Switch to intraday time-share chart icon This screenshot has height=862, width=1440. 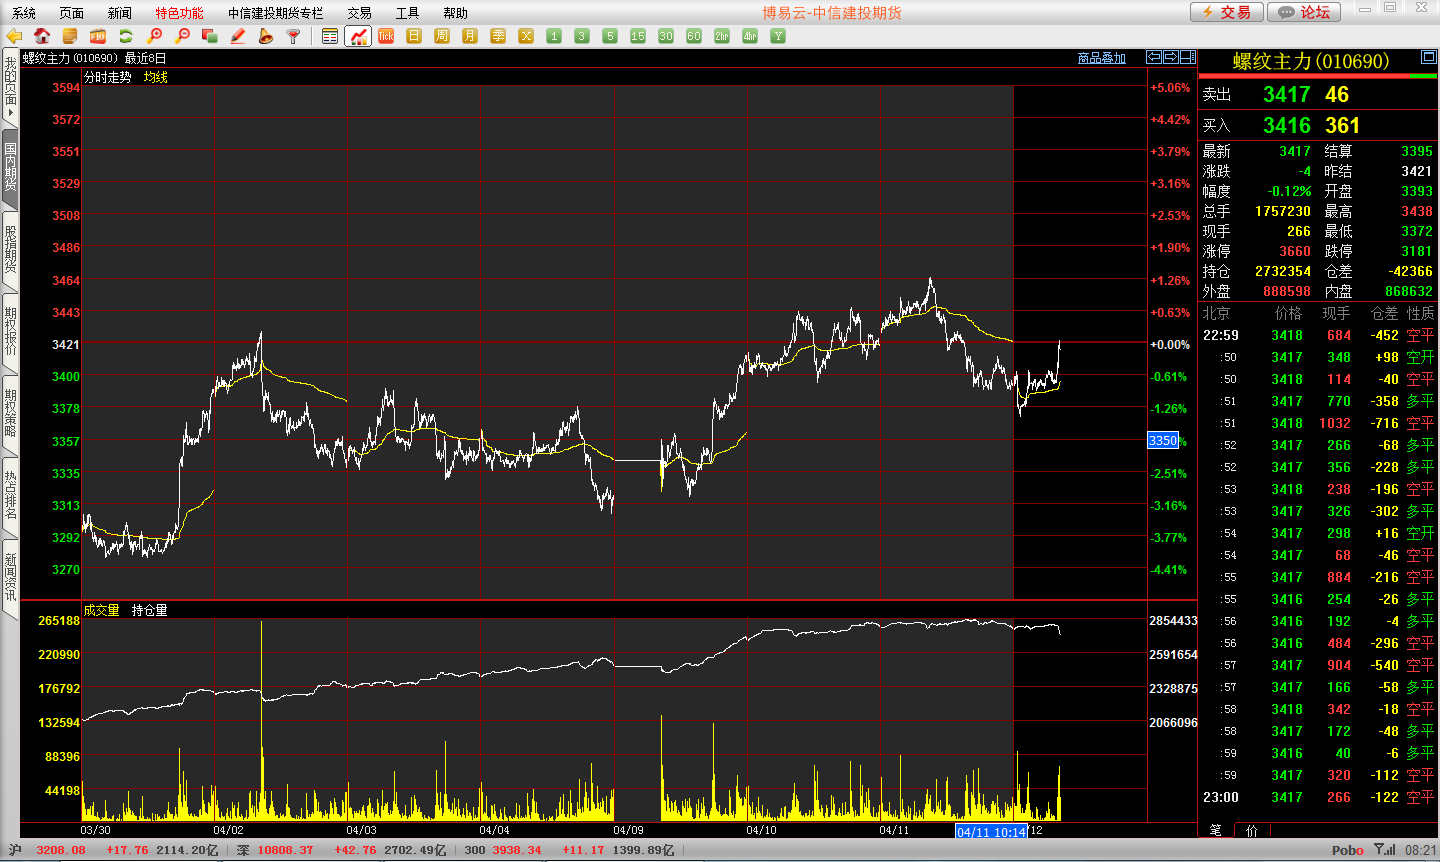coord(358,36)
